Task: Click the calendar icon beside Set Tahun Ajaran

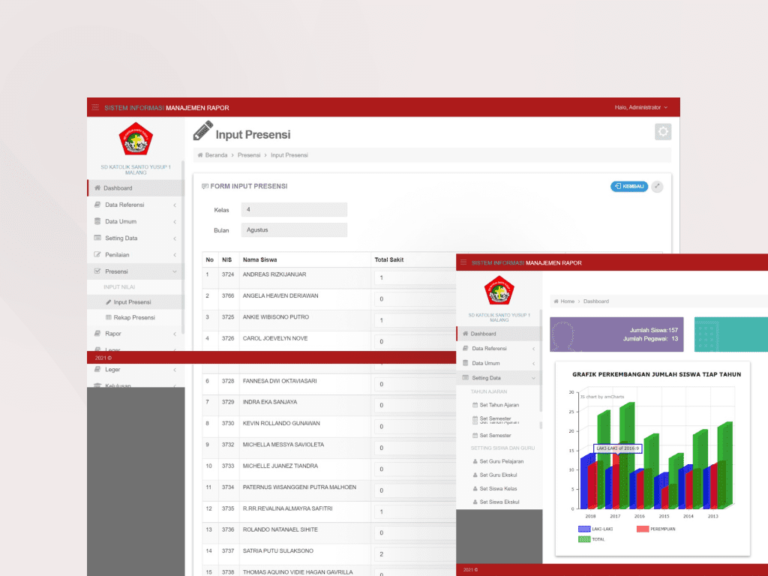Action: coord(474,405)
